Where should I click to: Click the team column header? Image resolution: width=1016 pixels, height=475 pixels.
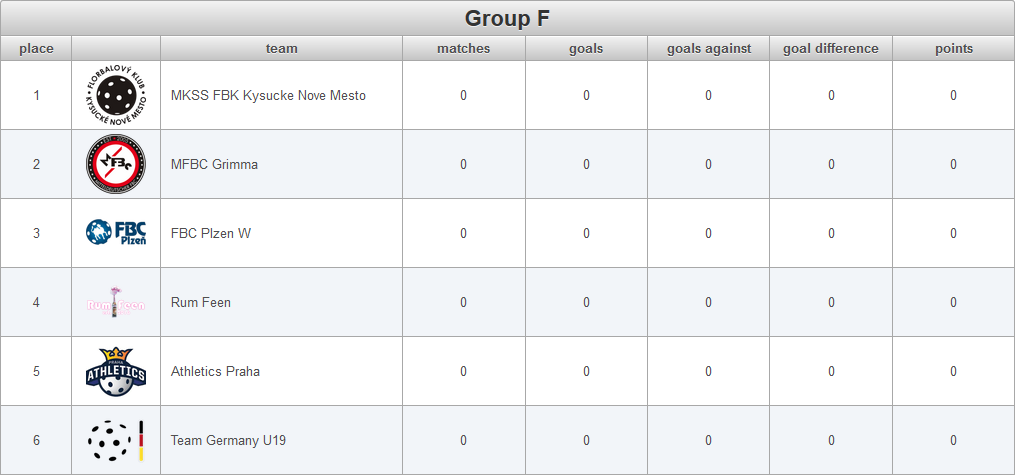click(281, 49)
